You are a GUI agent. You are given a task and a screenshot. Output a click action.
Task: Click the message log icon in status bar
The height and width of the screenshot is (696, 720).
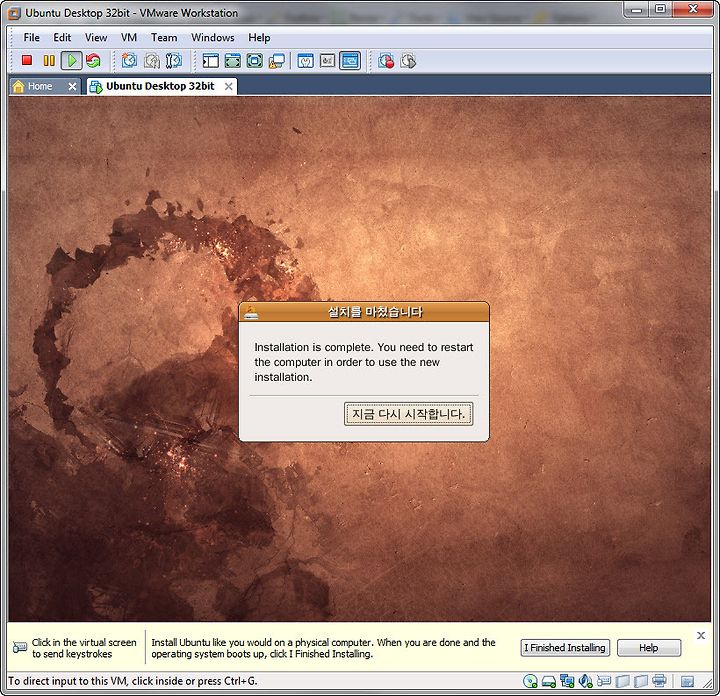[687, 681]
